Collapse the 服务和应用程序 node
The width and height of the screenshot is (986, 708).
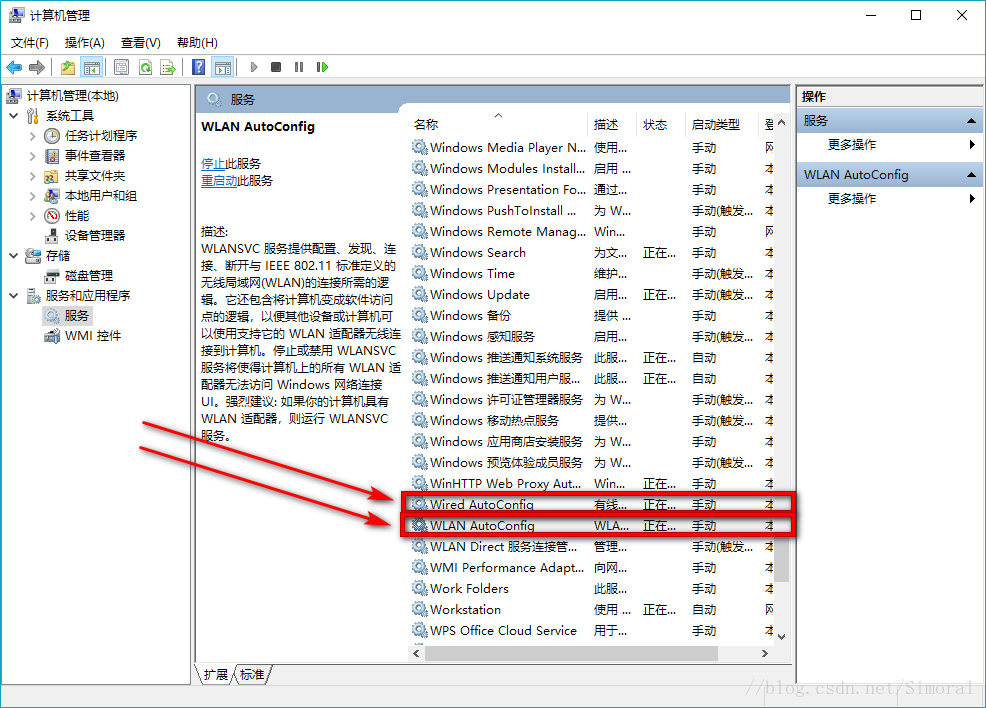[x=14, y=296]
